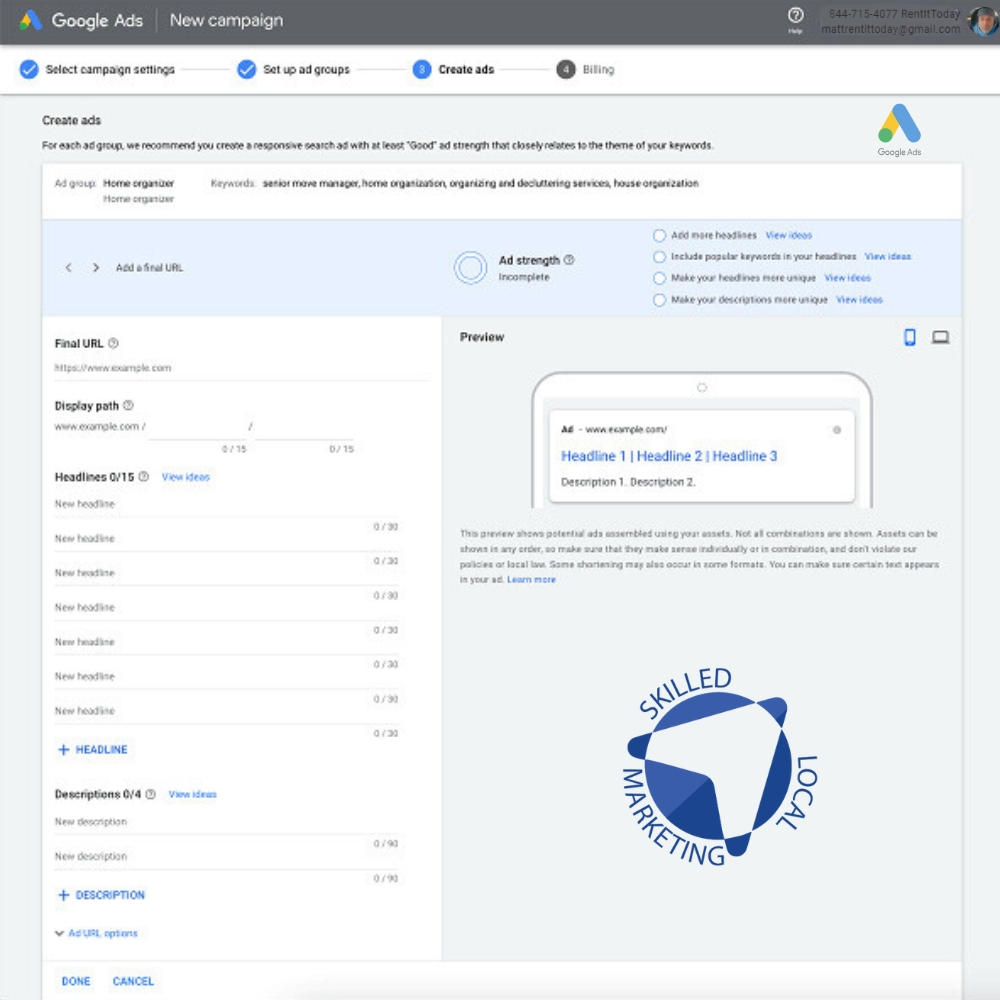Click the Select campaign settings step checkmark
Viewport: 1000px width, 1000px height.
(x=29, y=70)
